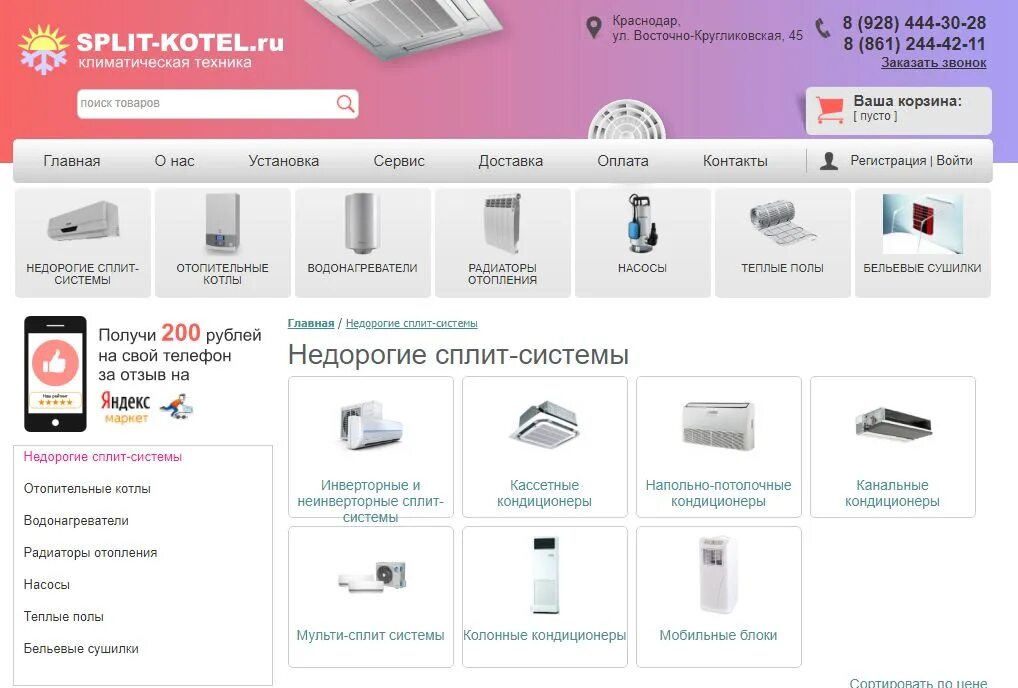Click the Войти login link
The width and height of the screenshot is (1018, 688).
click(954, 160)
